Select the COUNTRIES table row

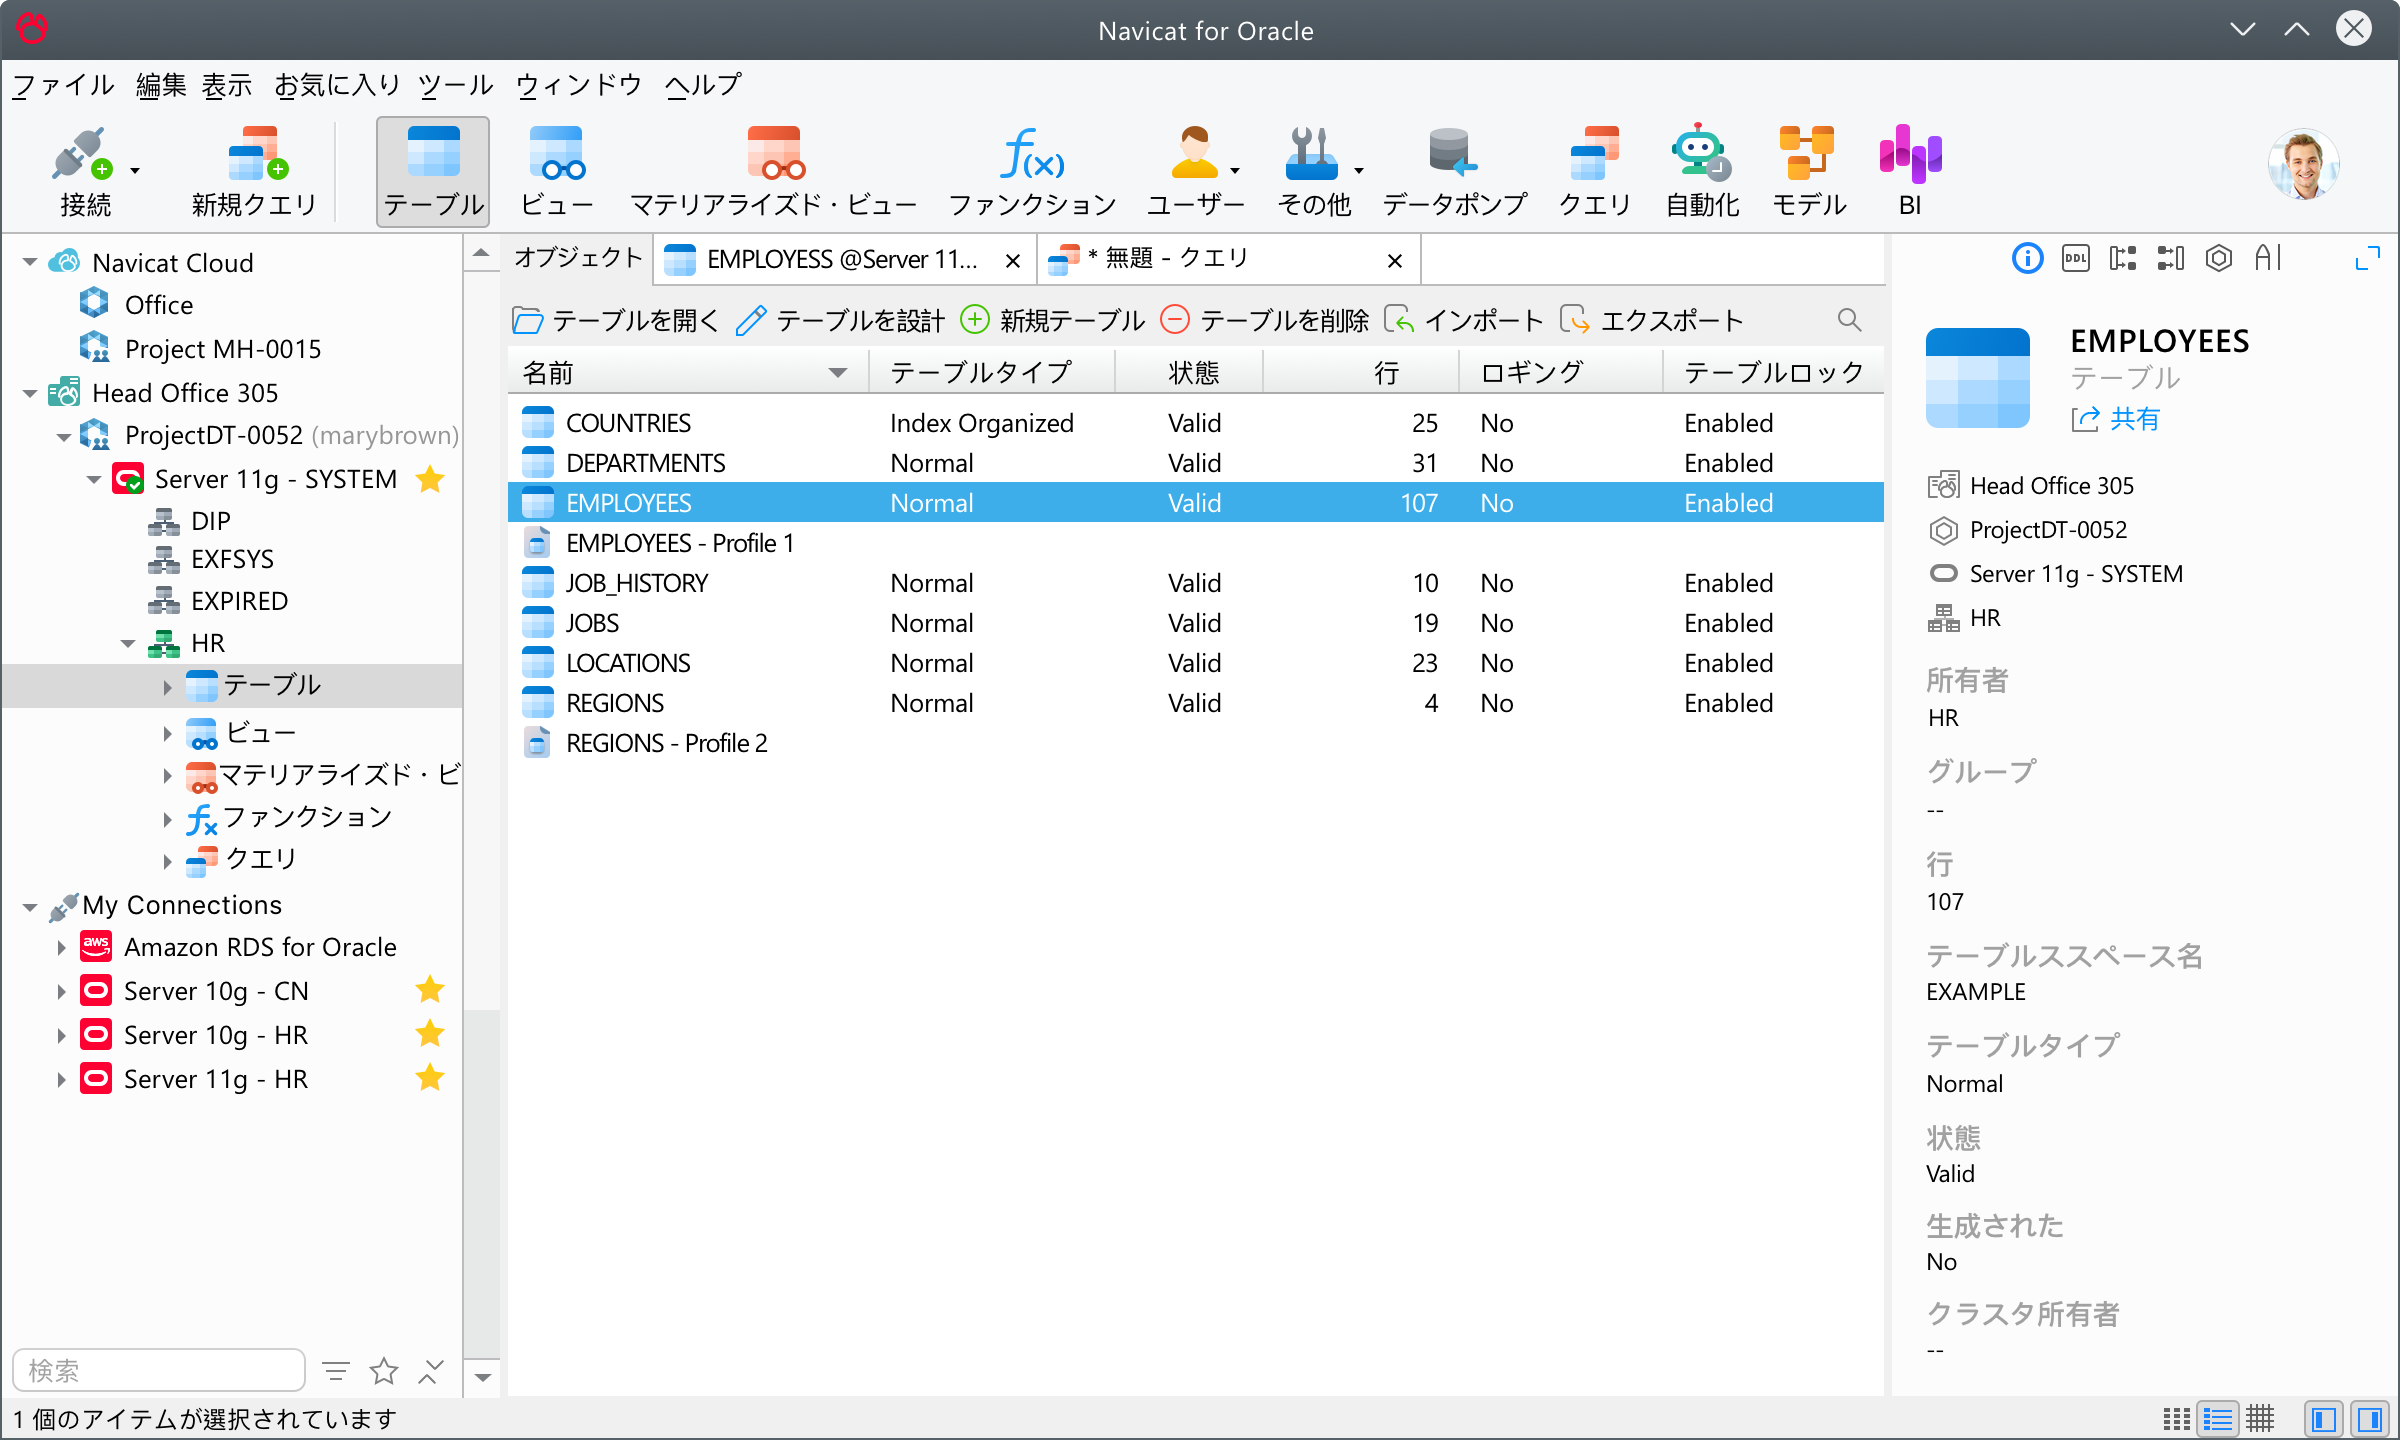[1196, 423]
